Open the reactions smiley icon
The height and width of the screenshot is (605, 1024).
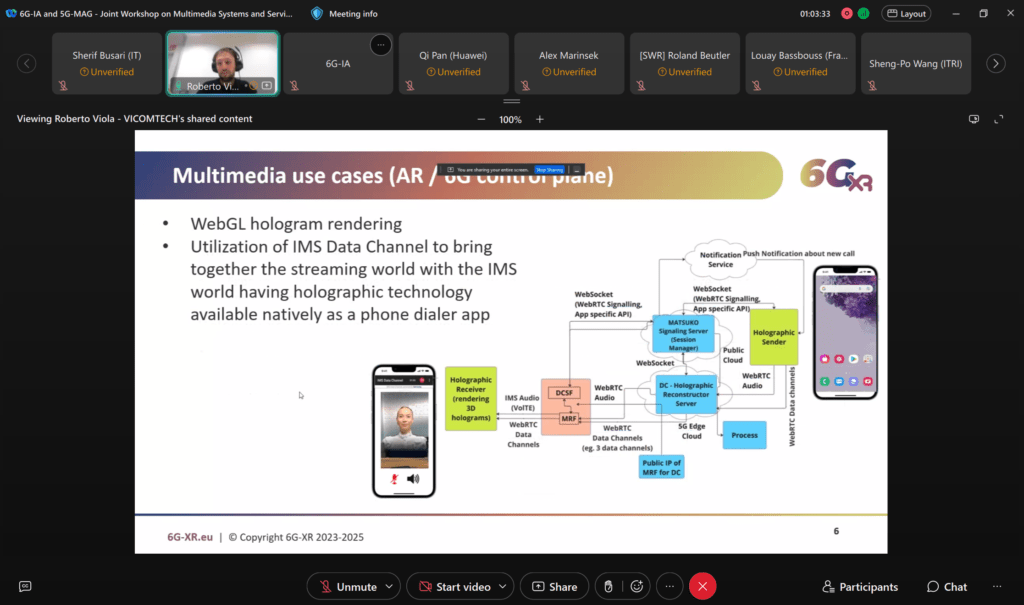pyautogui.click(x=636, y=587)
